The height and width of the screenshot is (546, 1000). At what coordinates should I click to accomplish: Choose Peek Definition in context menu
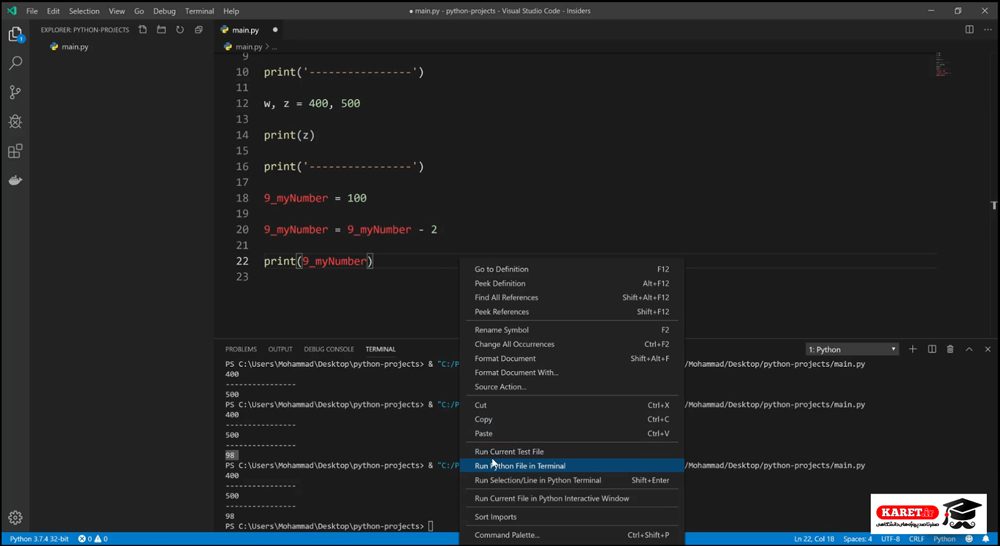(571, 283)
